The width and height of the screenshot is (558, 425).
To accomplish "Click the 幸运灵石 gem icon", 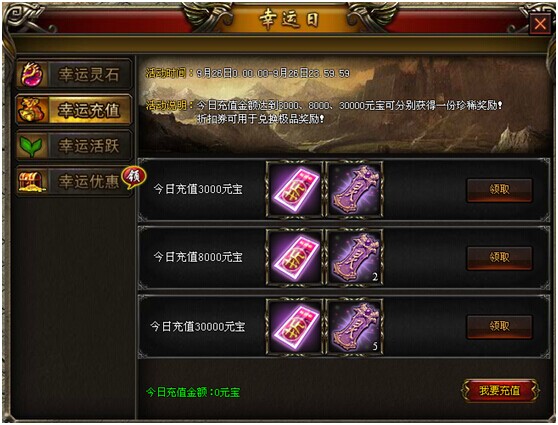I will click(32, 74).
